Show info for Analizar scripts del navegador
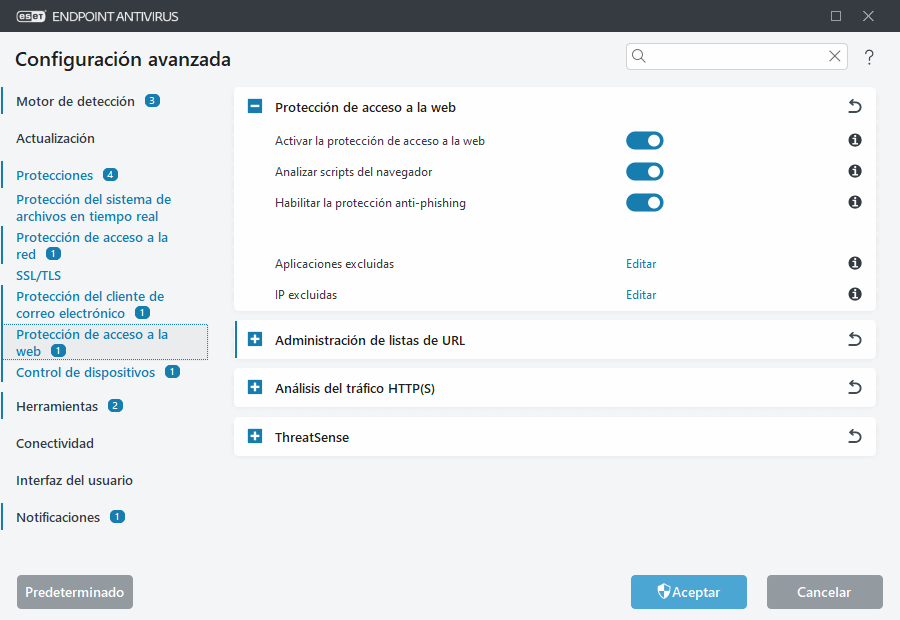Viewport: 900px width, 620px height. point(855,171)
